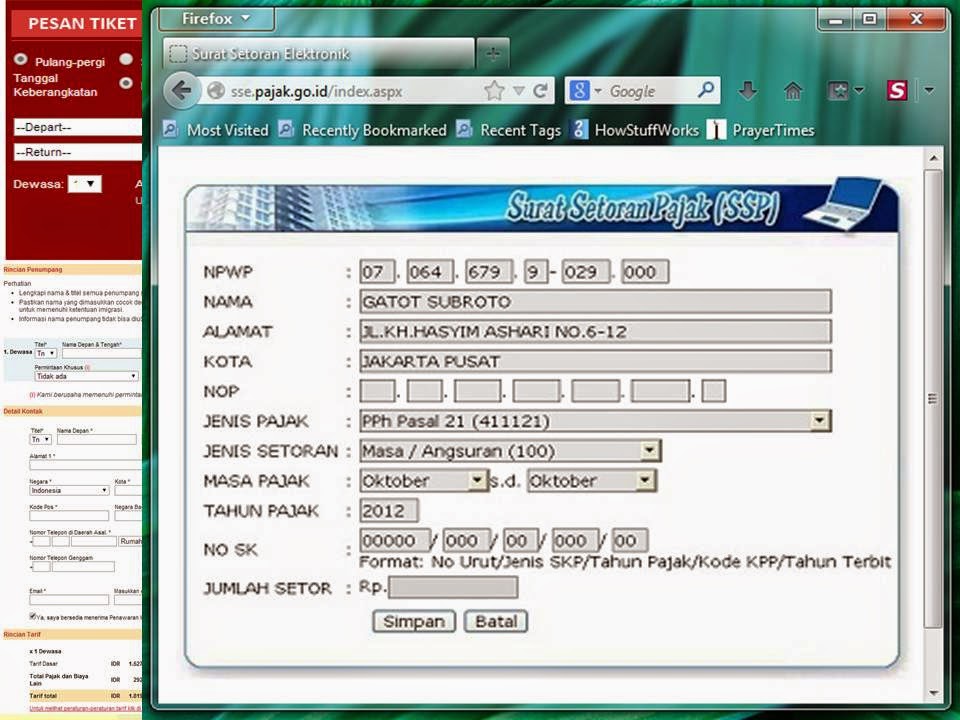Click the Batal button
The image size is (960, 720).
495,621
